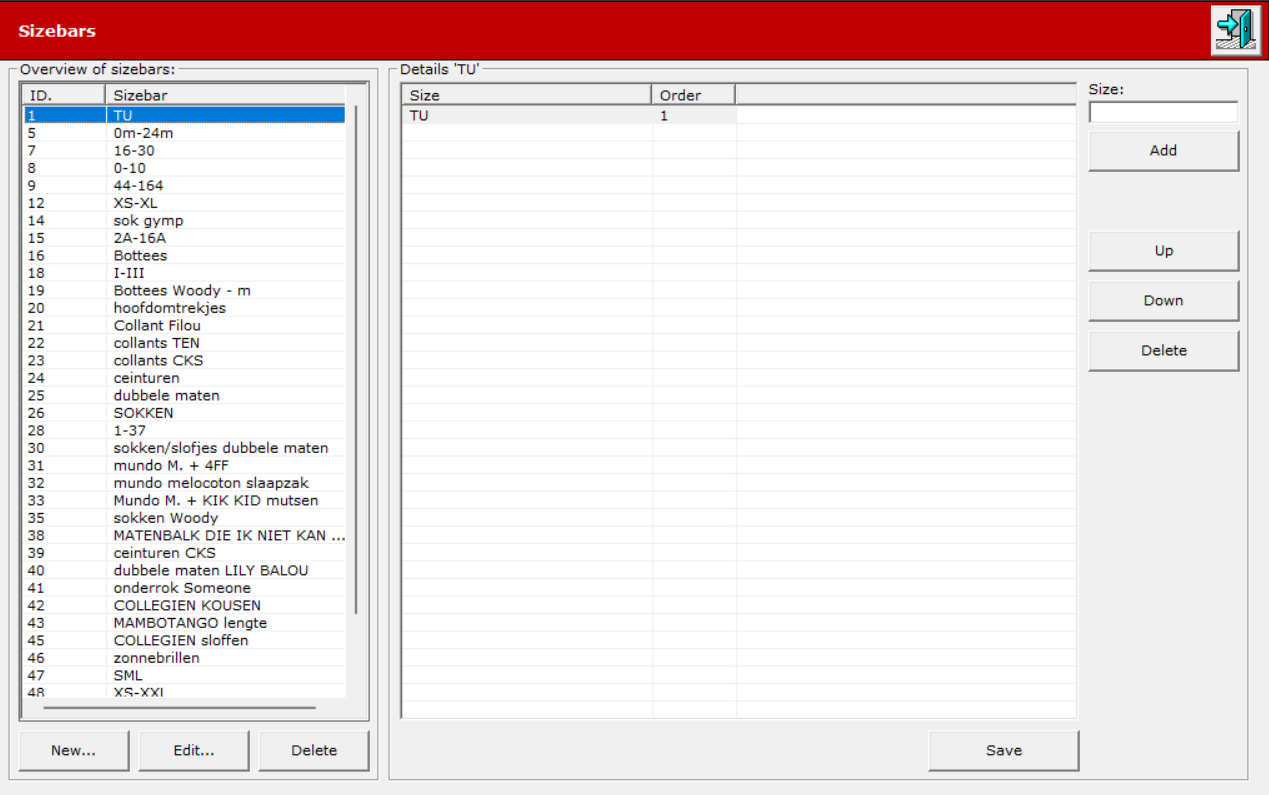
Task: Focus the Size text input field
Action: (1163, 112)
